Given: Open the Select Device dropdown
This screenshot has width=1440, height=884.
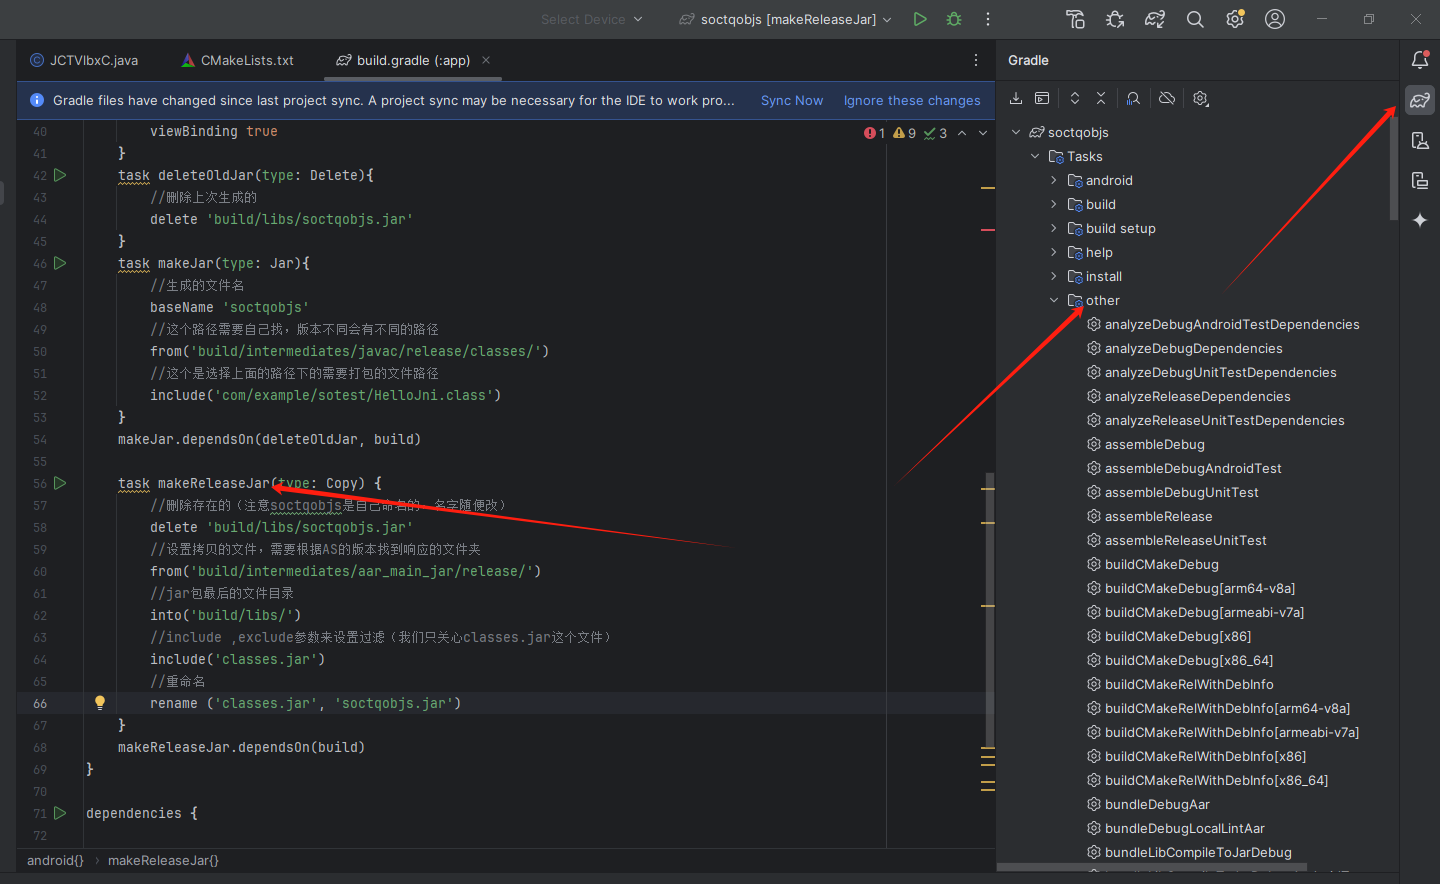Looking at the screenshot, I should (592, 19).
